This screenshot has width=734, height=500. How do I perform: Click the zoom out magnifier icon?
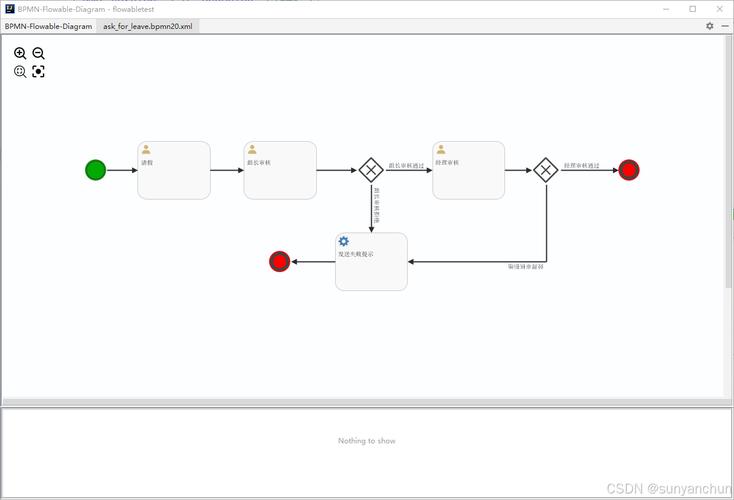pos(38,53)
